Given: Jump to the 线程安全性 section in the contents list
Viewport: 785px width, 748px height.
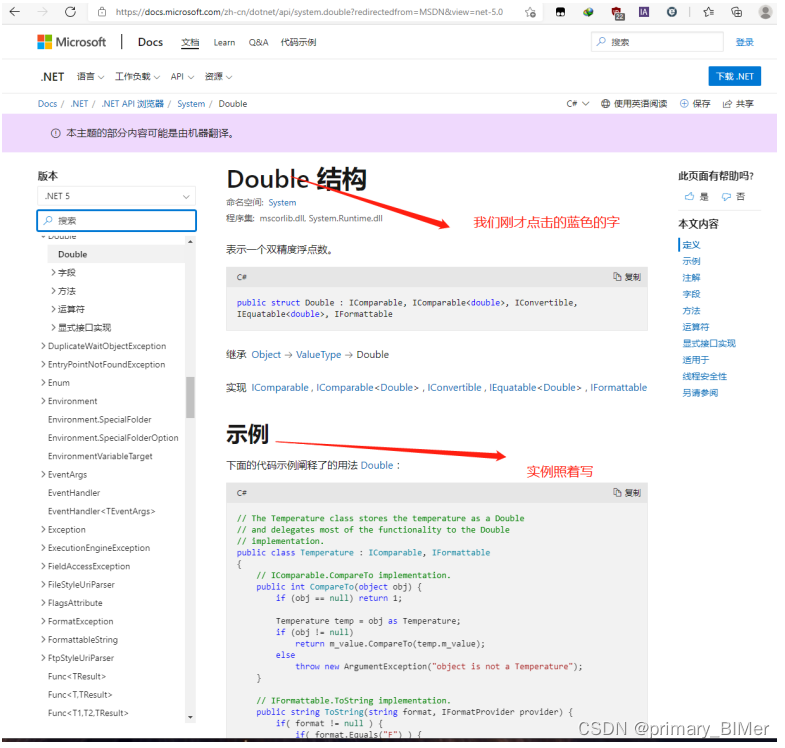Looking at the screenshot, I should click(x=704, y=377).
